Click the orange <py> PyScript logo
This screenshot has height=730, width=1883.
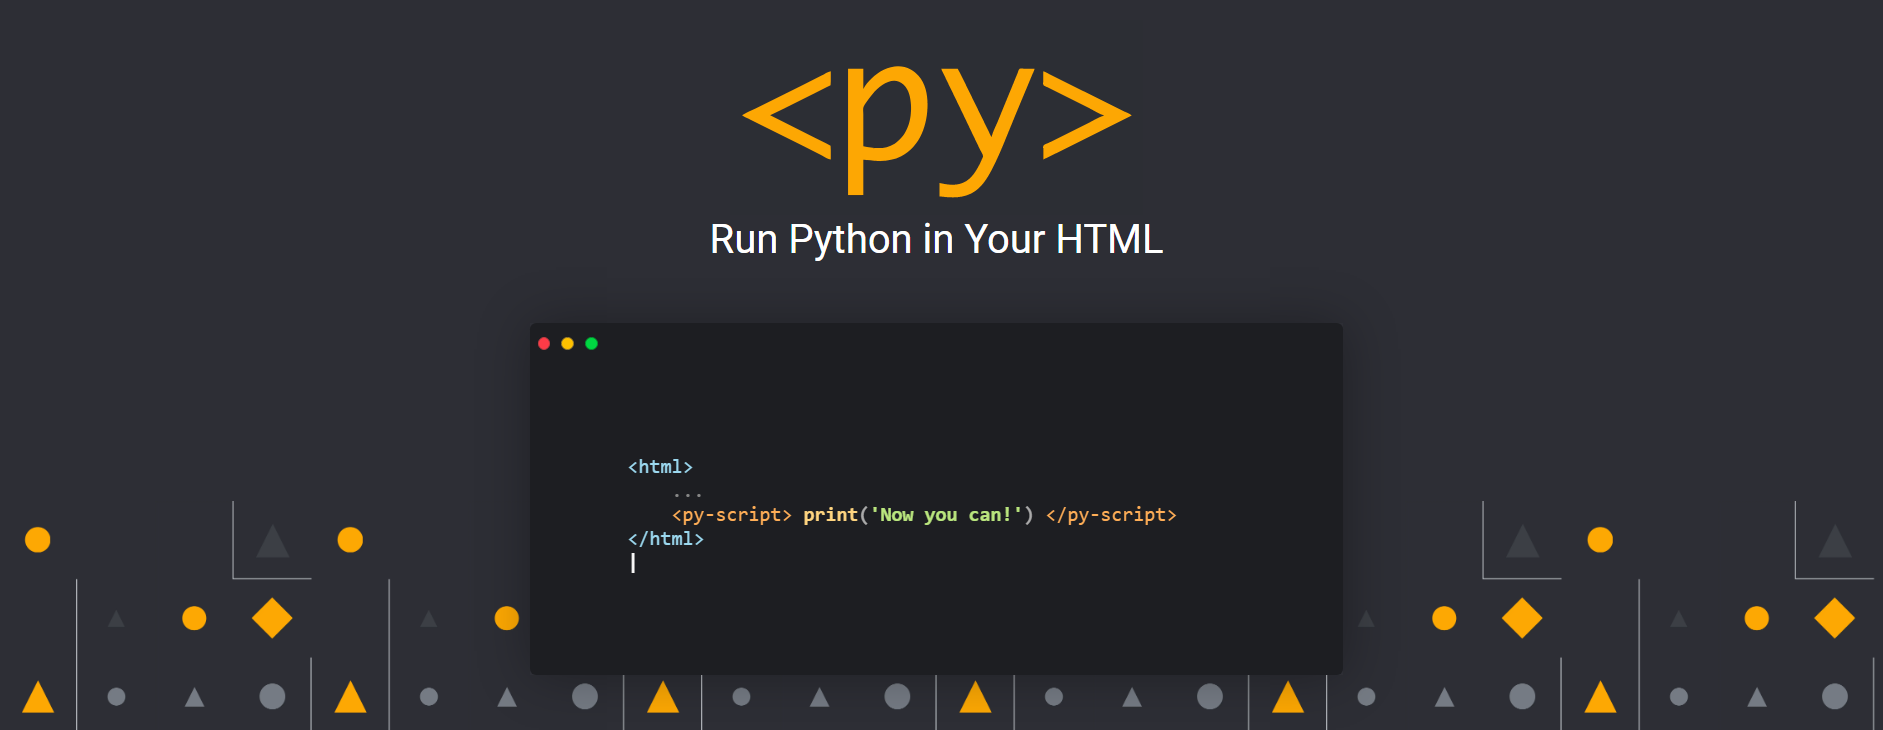coord(937,130)
